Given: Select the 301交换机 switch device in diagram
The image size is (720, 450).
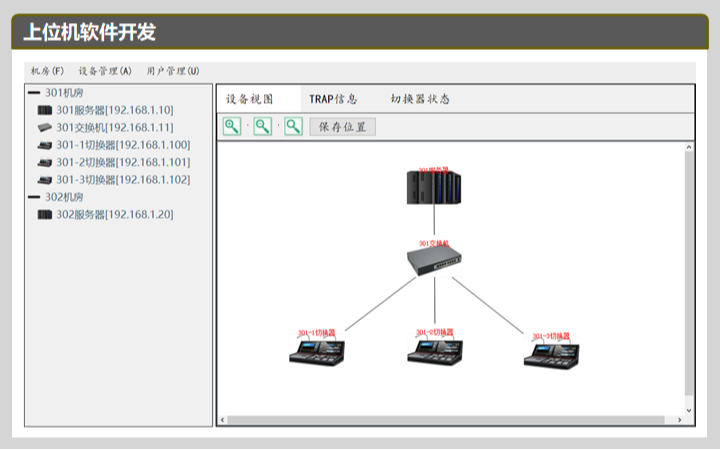Looking at the screenshot, I should pyautogui.click(x=434, y=261).
